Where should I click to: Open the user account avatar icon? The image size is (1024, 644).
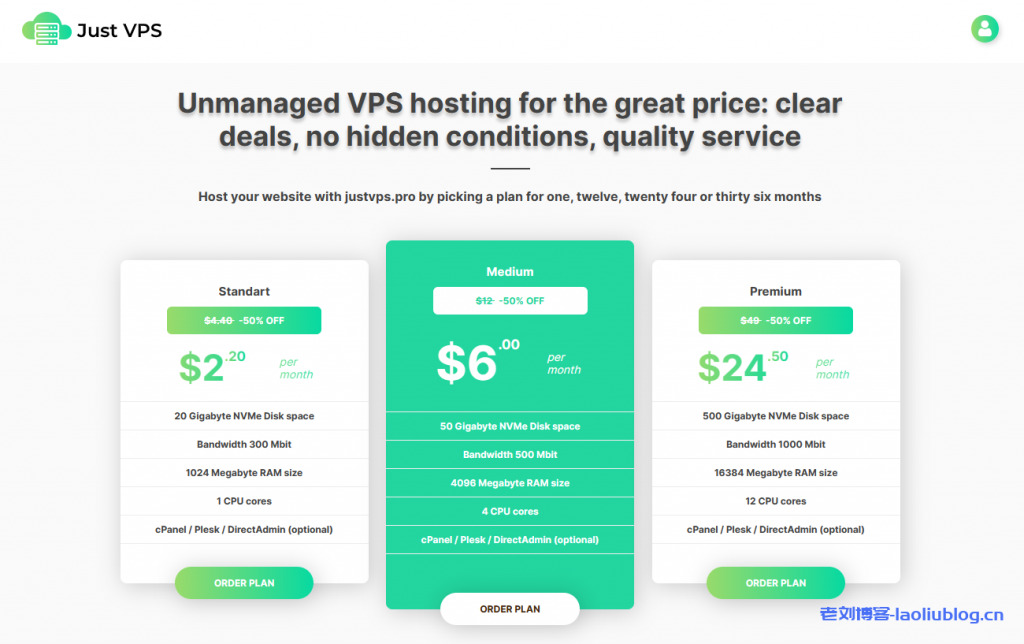tap(985, 28)
